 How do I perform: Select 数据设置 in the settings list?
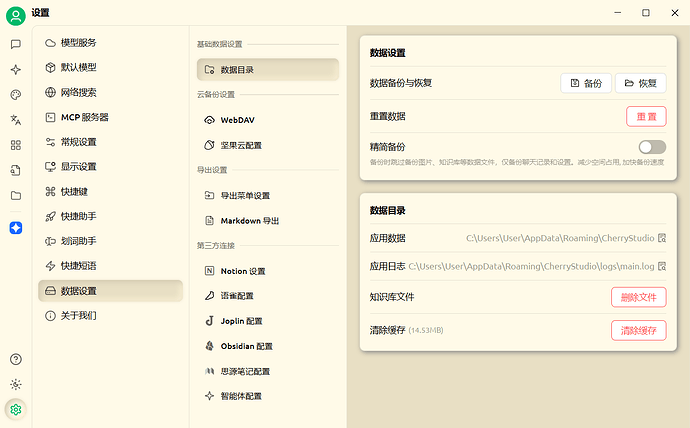pos(110,291)
